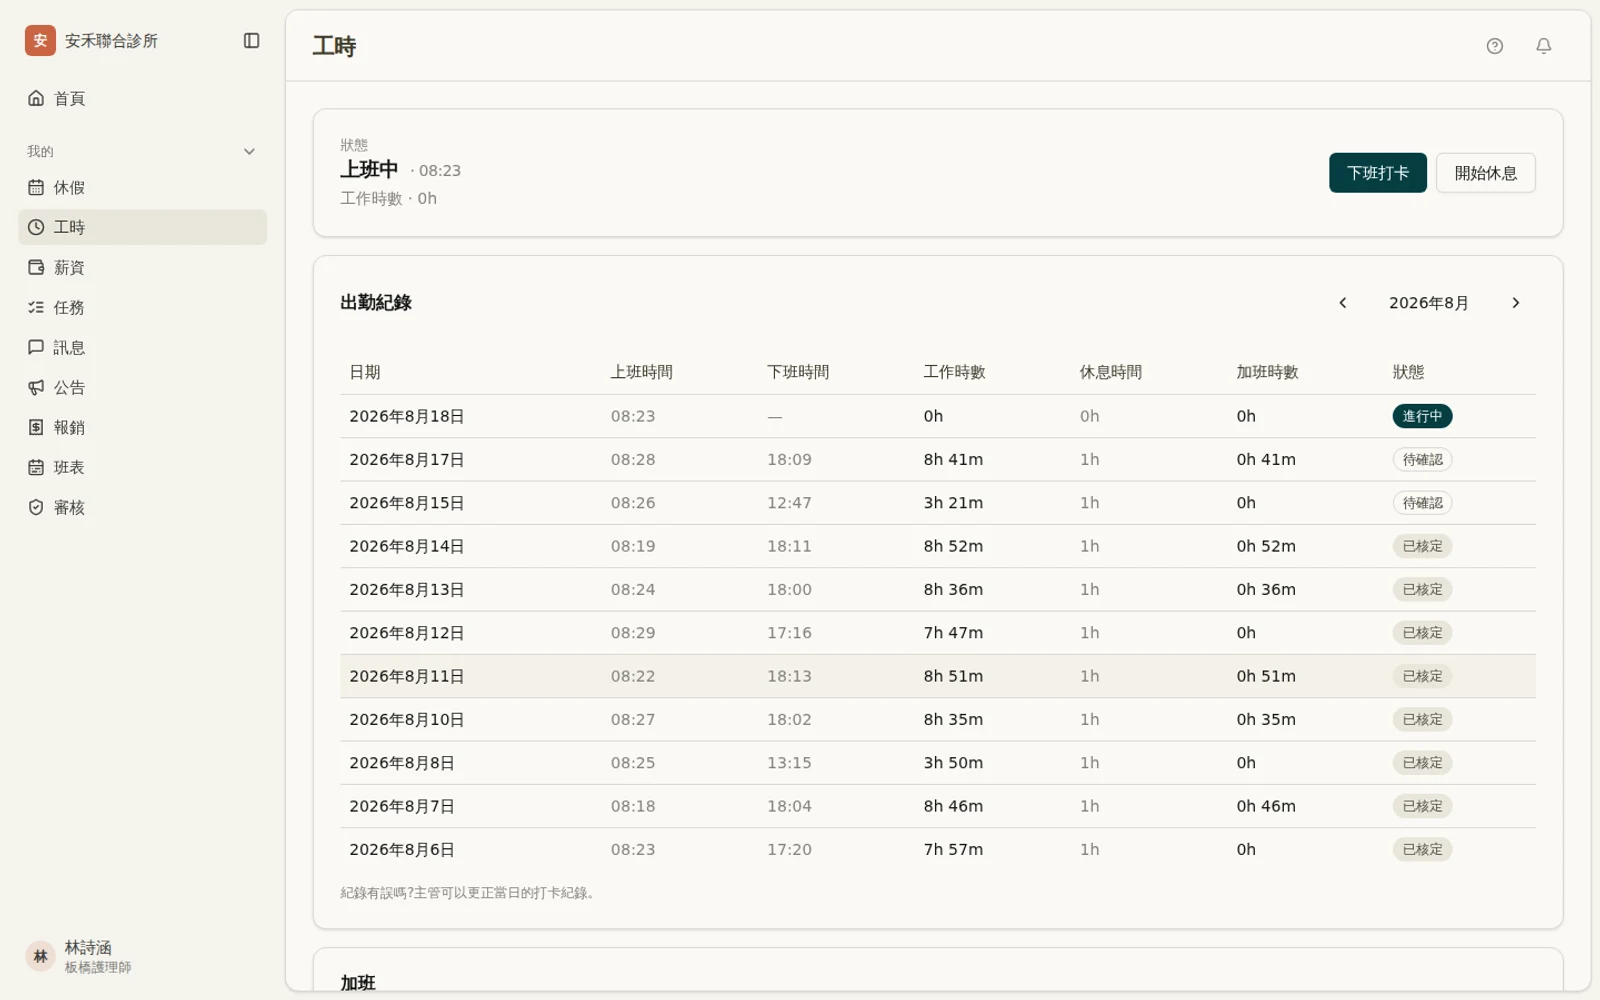This screenshot has height=1000, width=1600.
Task: Click the 工作時數 column header
Action: point(954,372)
